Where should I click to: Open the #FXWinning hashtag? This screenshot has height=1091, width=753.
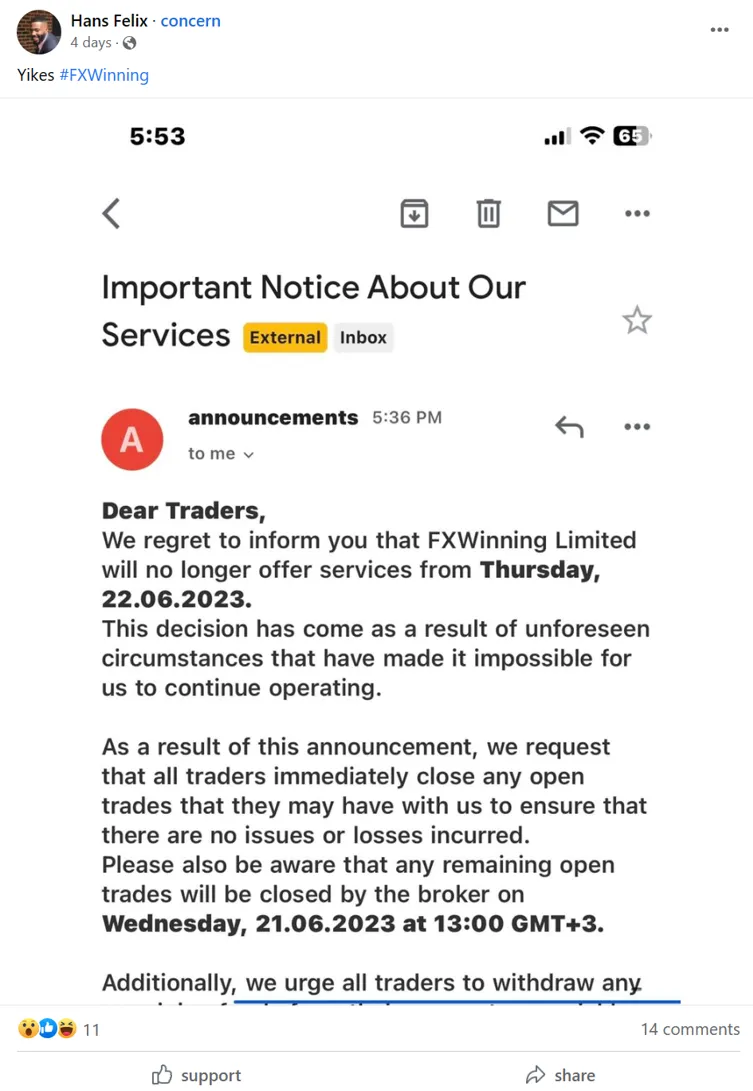[x=104, y=75]
